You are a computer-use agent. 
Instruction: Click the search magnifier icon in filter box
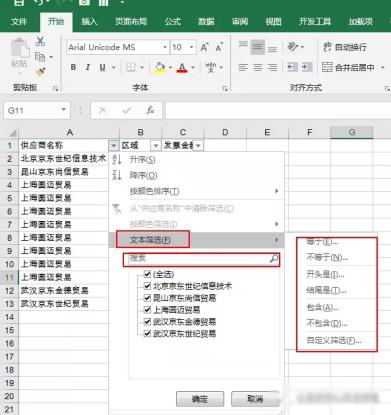(273, 259)
